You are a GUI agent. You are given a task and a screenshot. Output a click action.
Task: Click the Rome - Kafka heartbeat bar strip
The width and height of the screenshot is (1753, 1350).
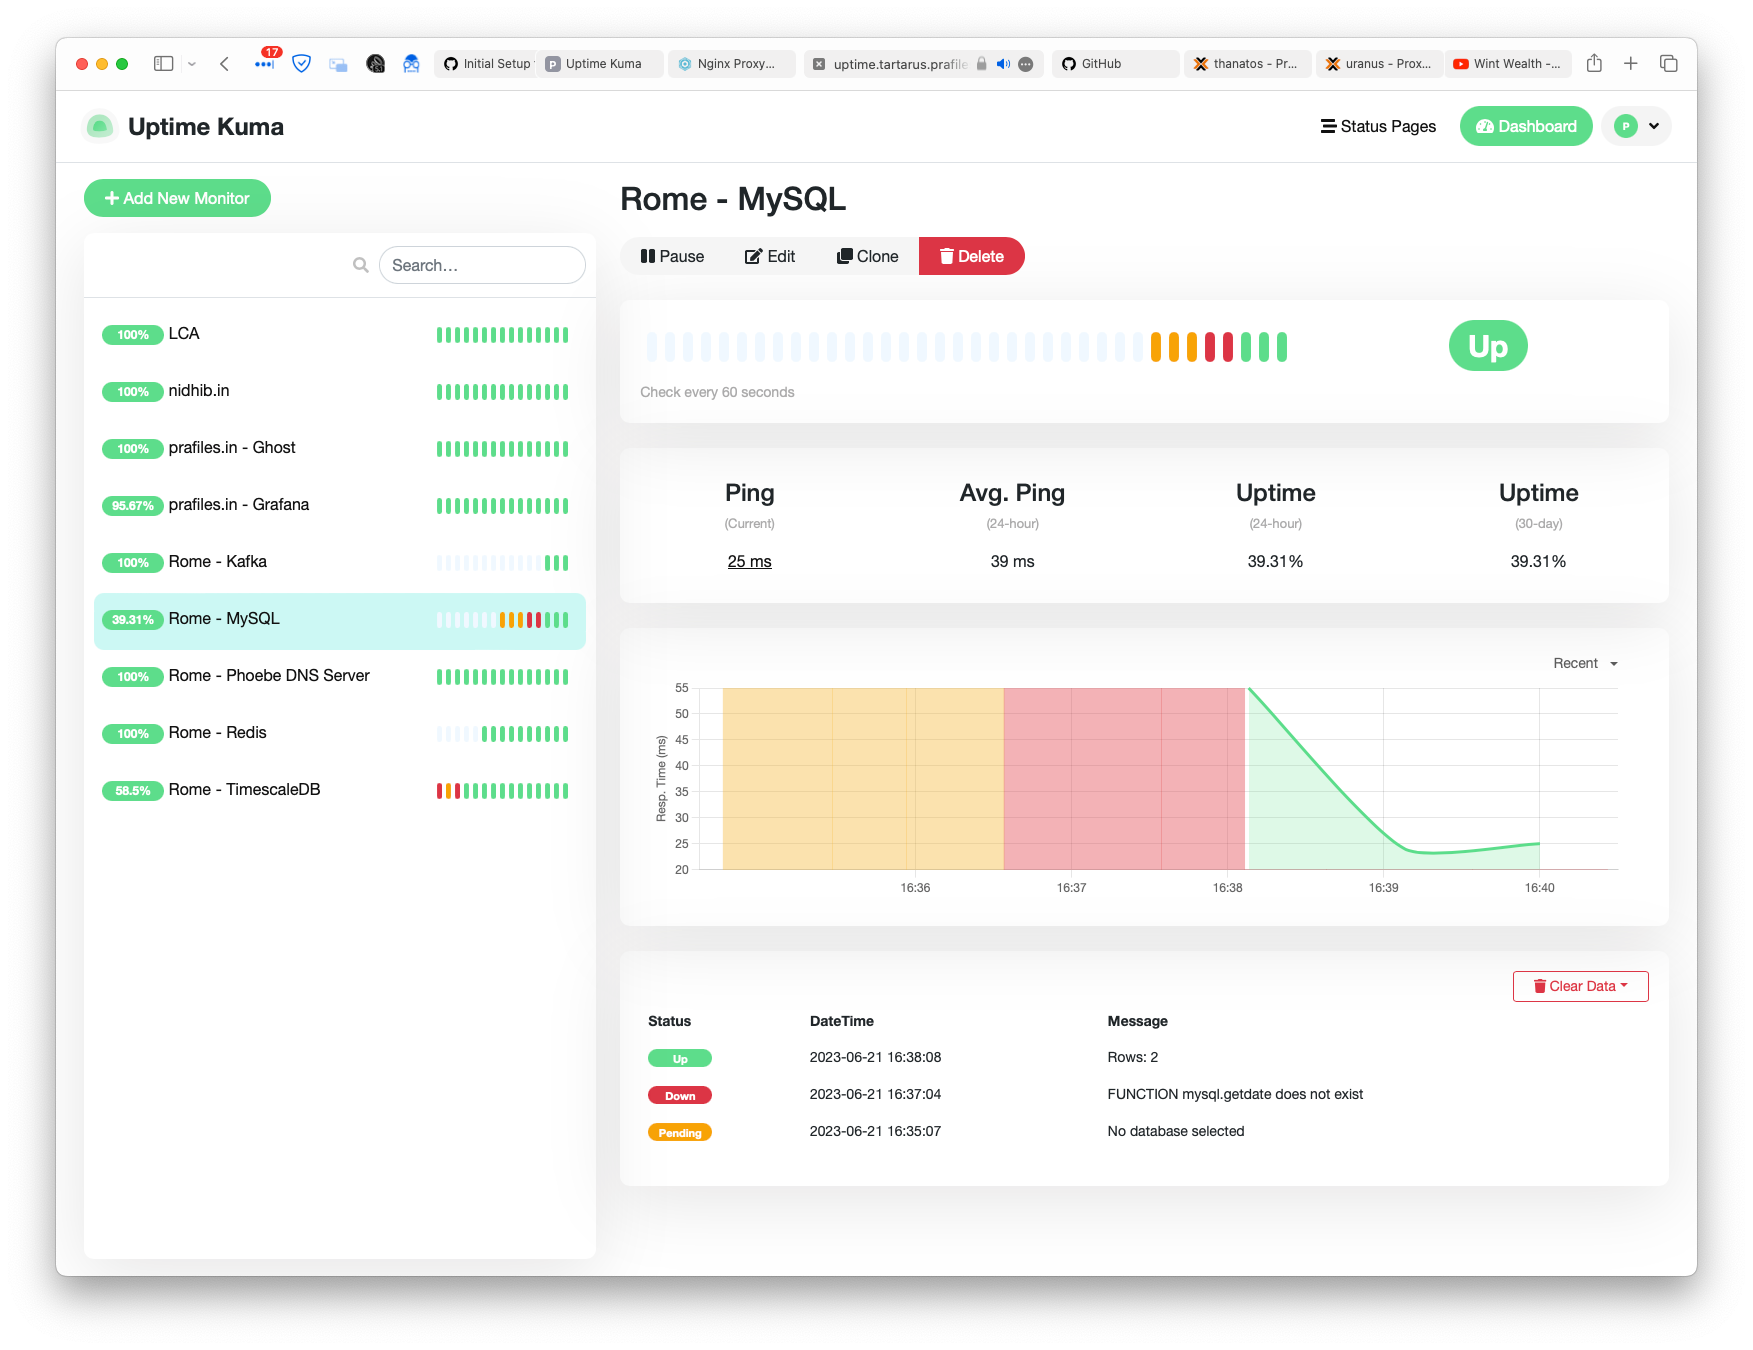click(x=502, y=563)
